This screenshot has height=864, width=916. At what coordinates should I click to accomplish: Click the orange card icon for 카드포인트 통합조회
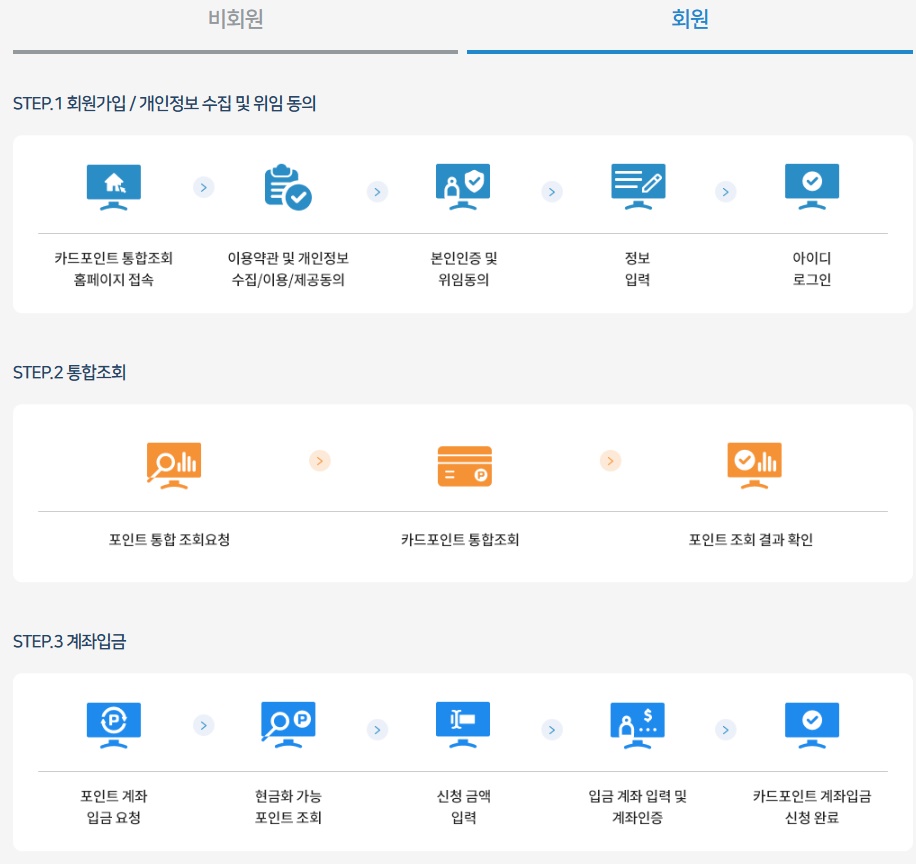click(465, 466)
